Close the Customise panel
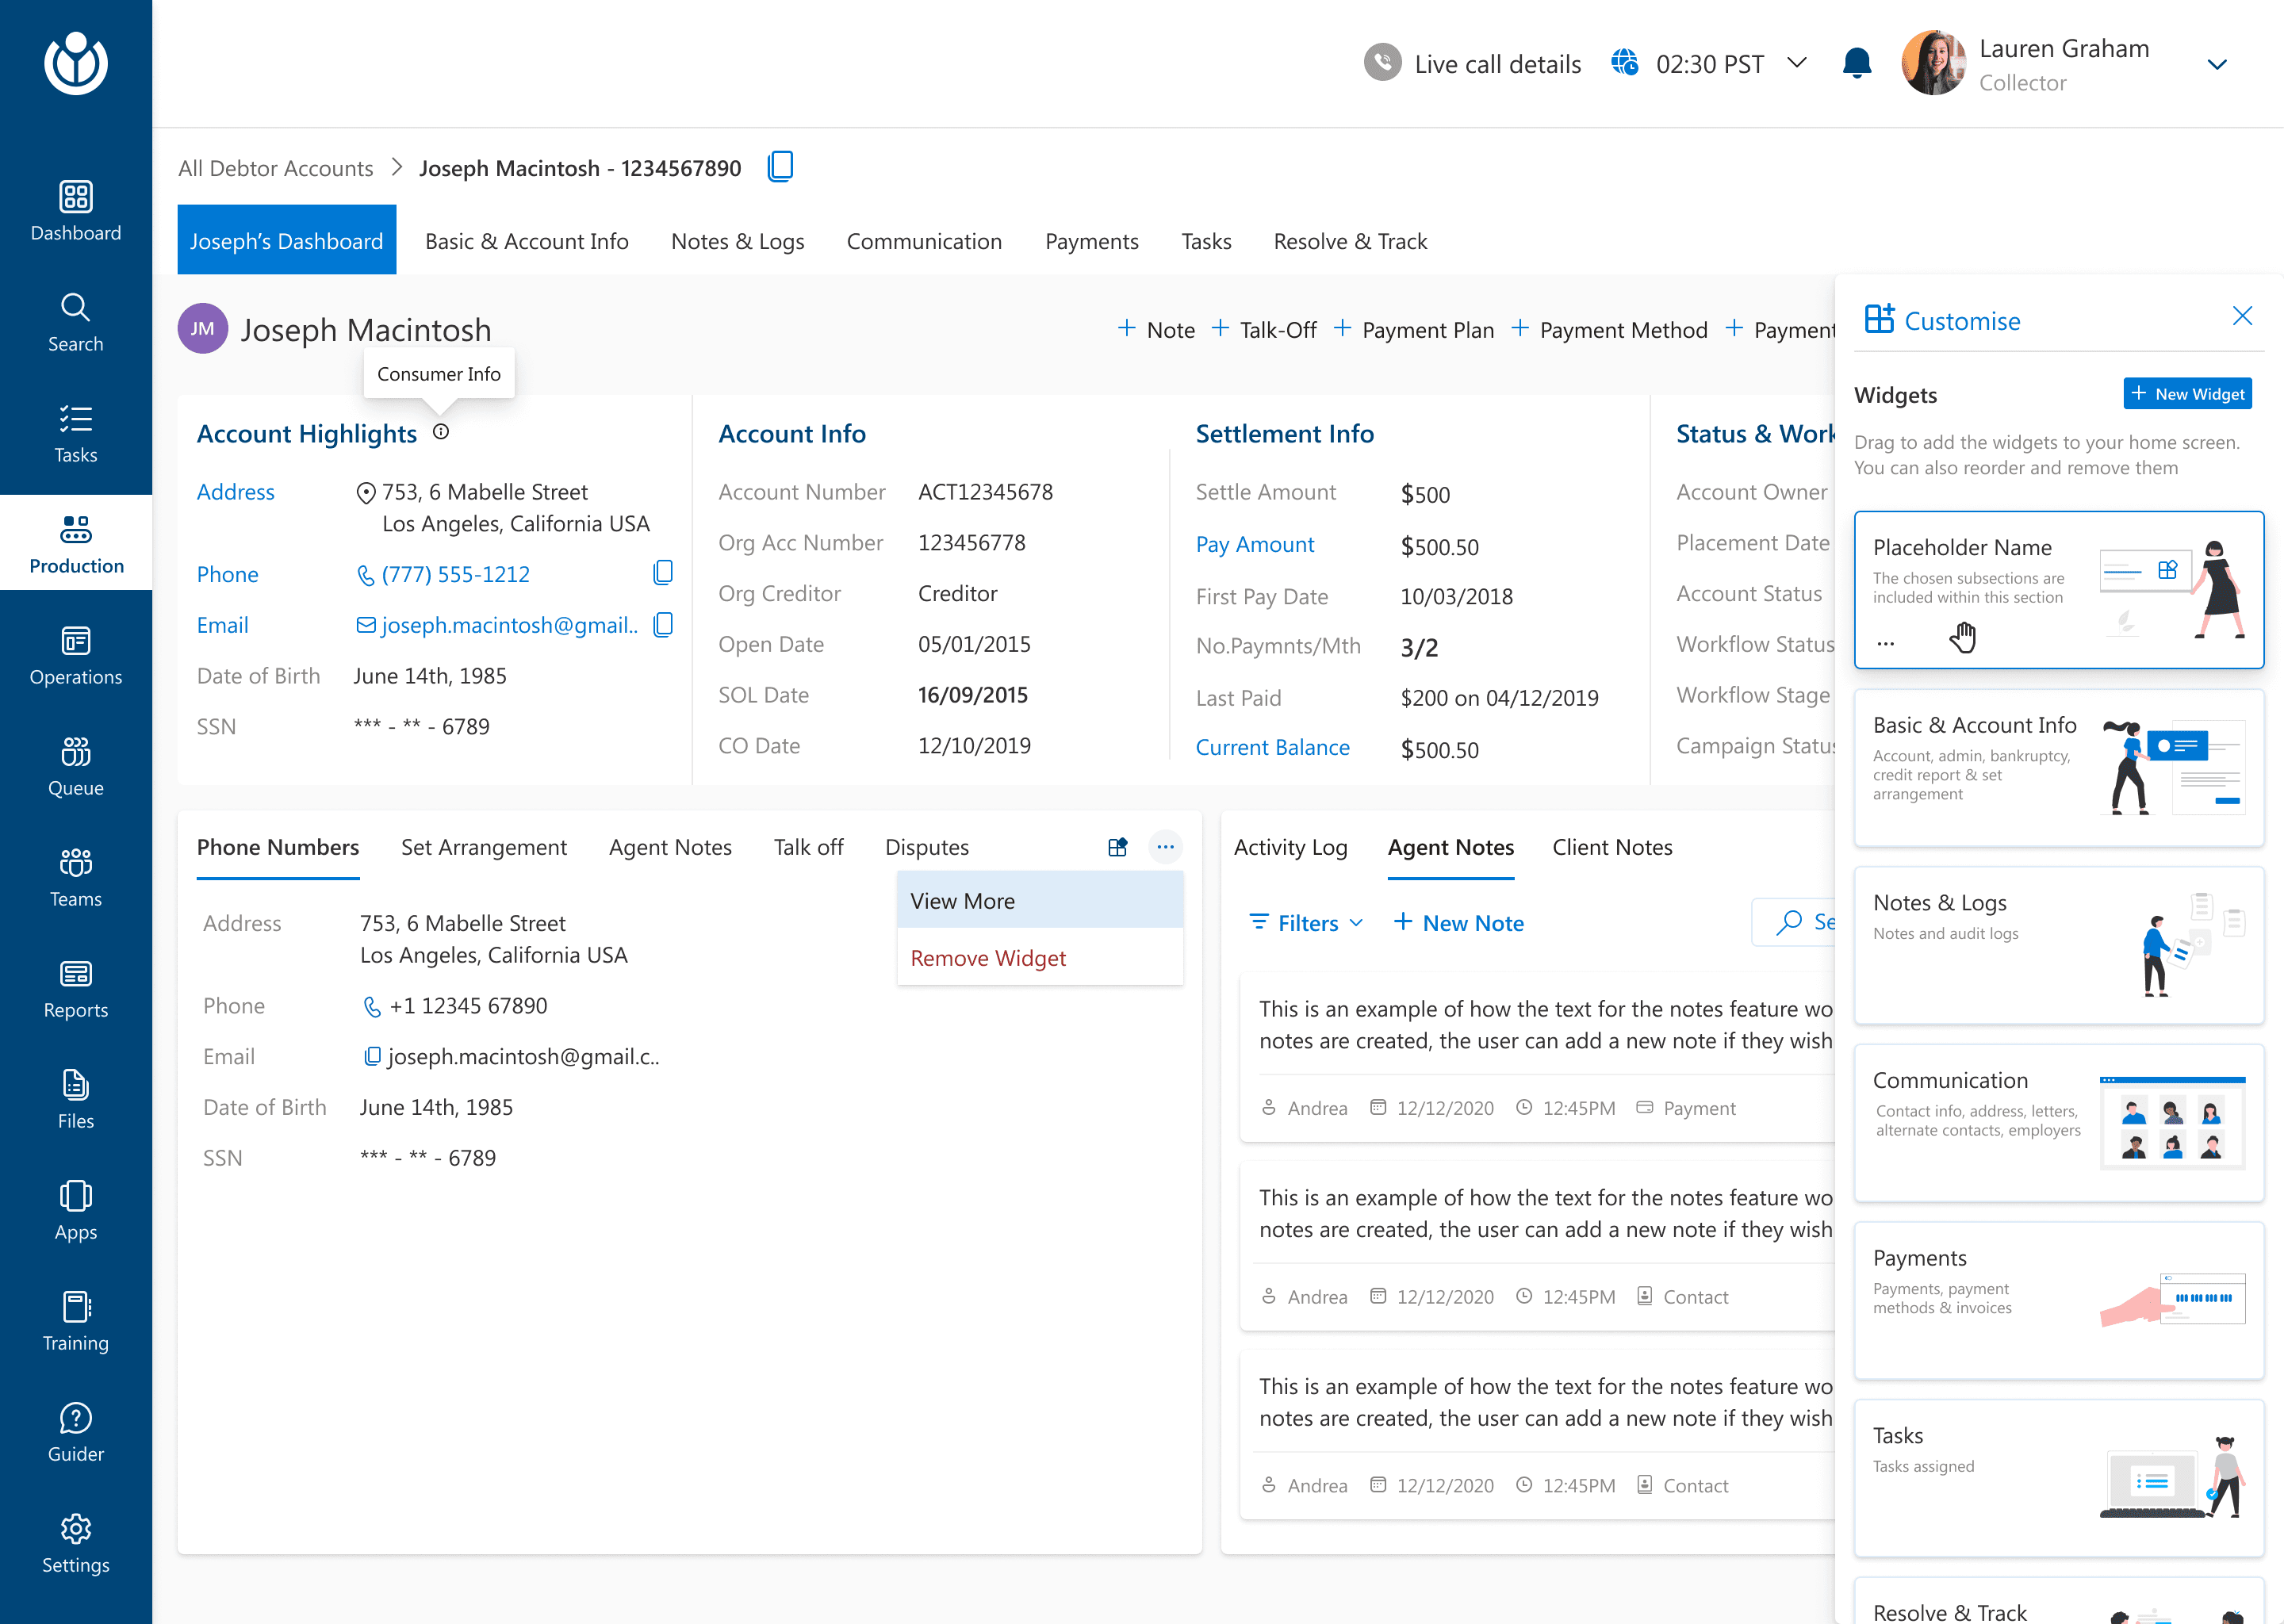 tap(2242, 317)
